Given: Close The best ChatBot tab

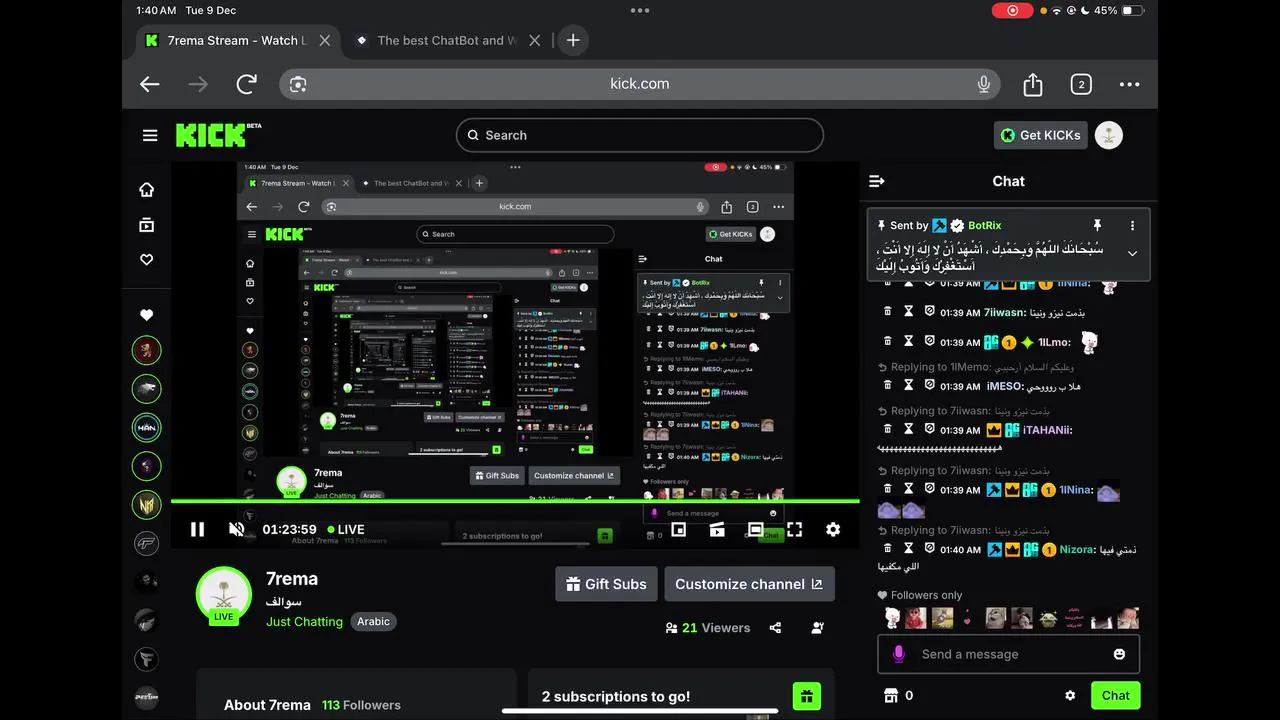Looking at the screenshot, I should [535, 40].
